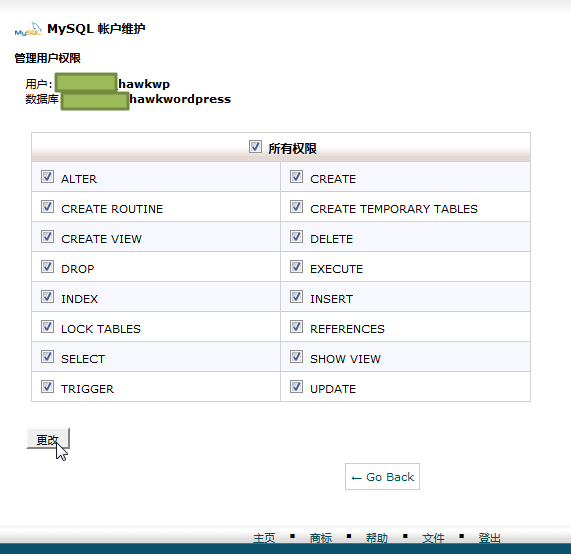Click the CREATE ROUTINE label text
Screen dimensions: 571x554
click(x=112, y=209)
